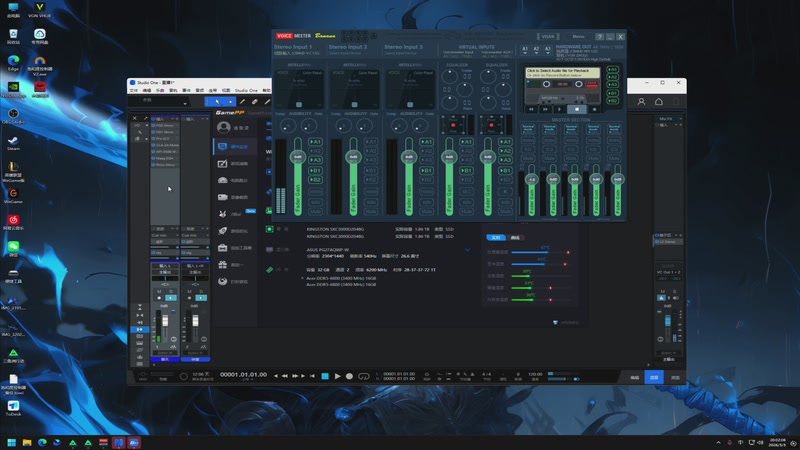Switch to the first blue realtime tab in GamePP
Image resolution: width=800 pixels, height=450 pixels.
(x=495, y=237)
